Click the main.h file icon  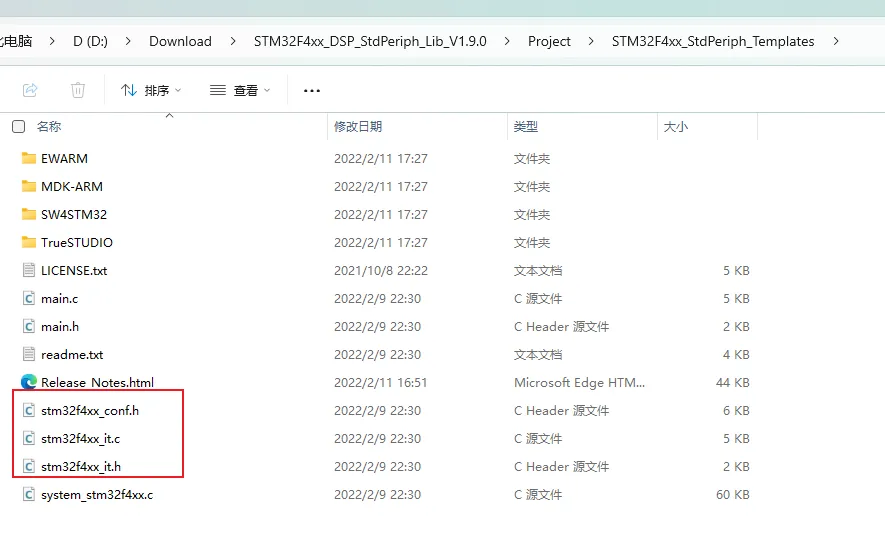point(29,326)
